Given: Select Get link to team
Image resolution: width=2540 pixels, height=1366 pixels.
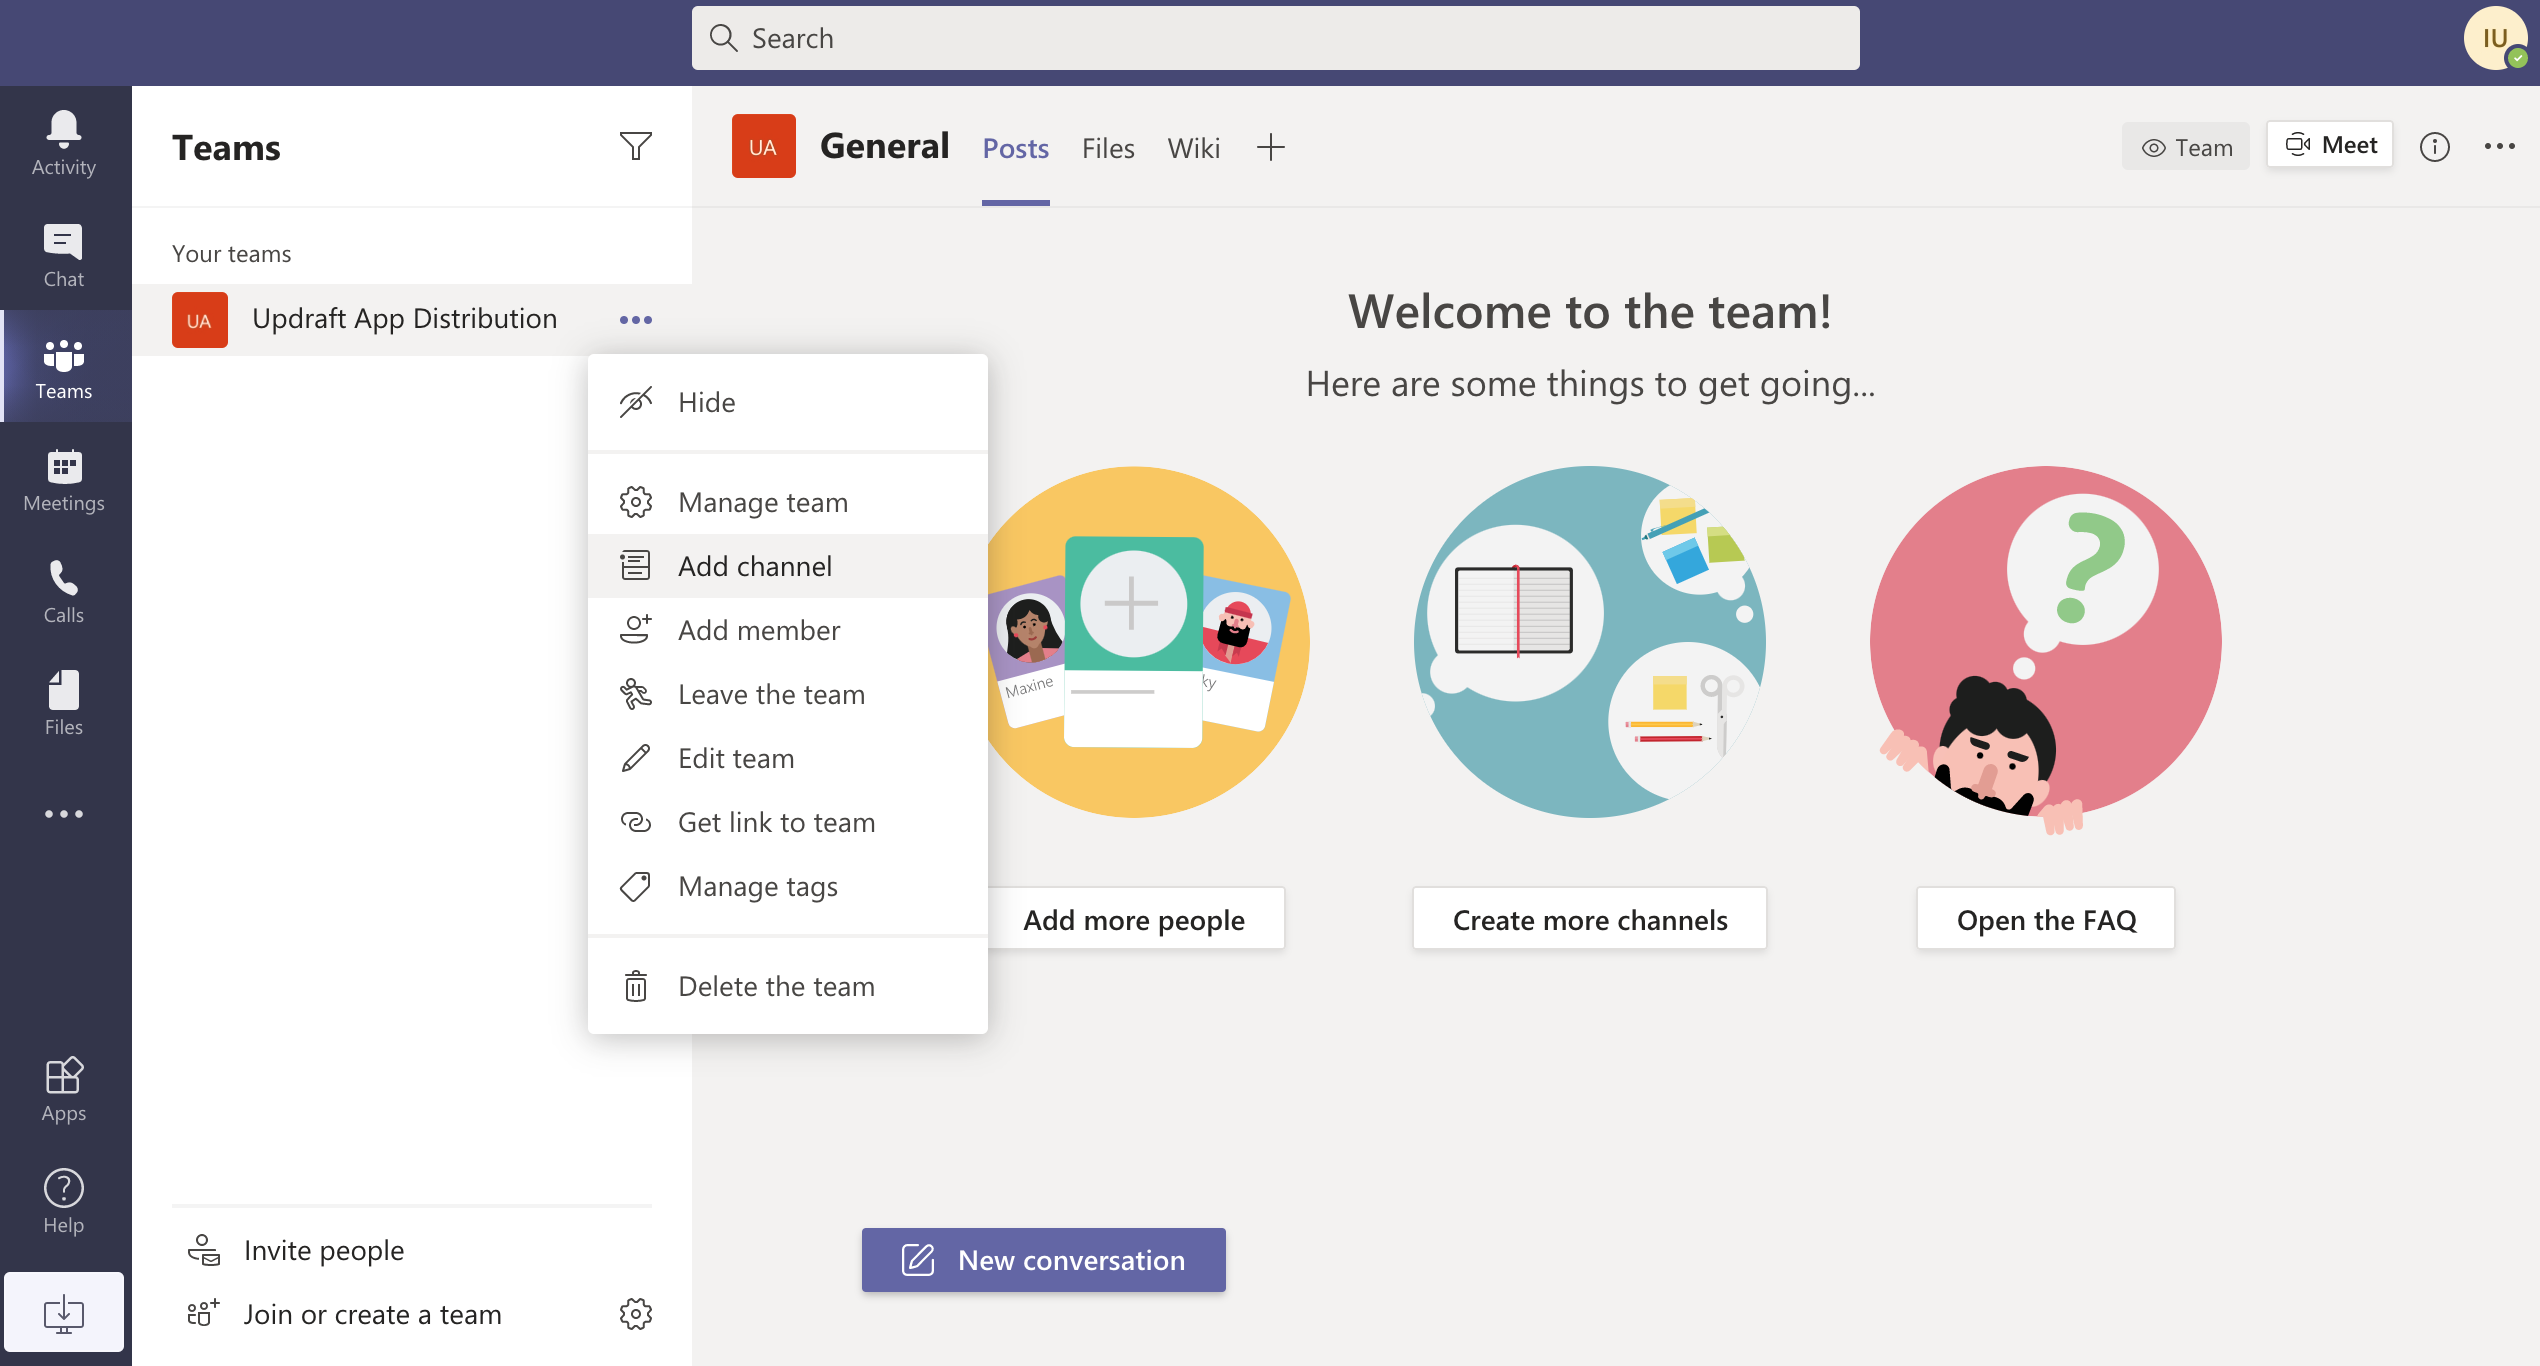Looking at the screenshot, I should point(788,822).
